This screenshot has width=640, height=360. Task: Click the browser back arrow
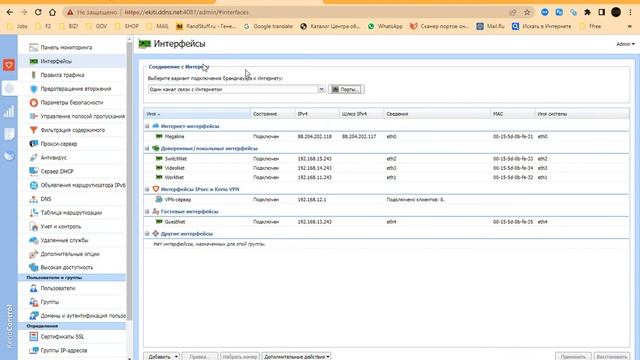click(x=10, y=12)
